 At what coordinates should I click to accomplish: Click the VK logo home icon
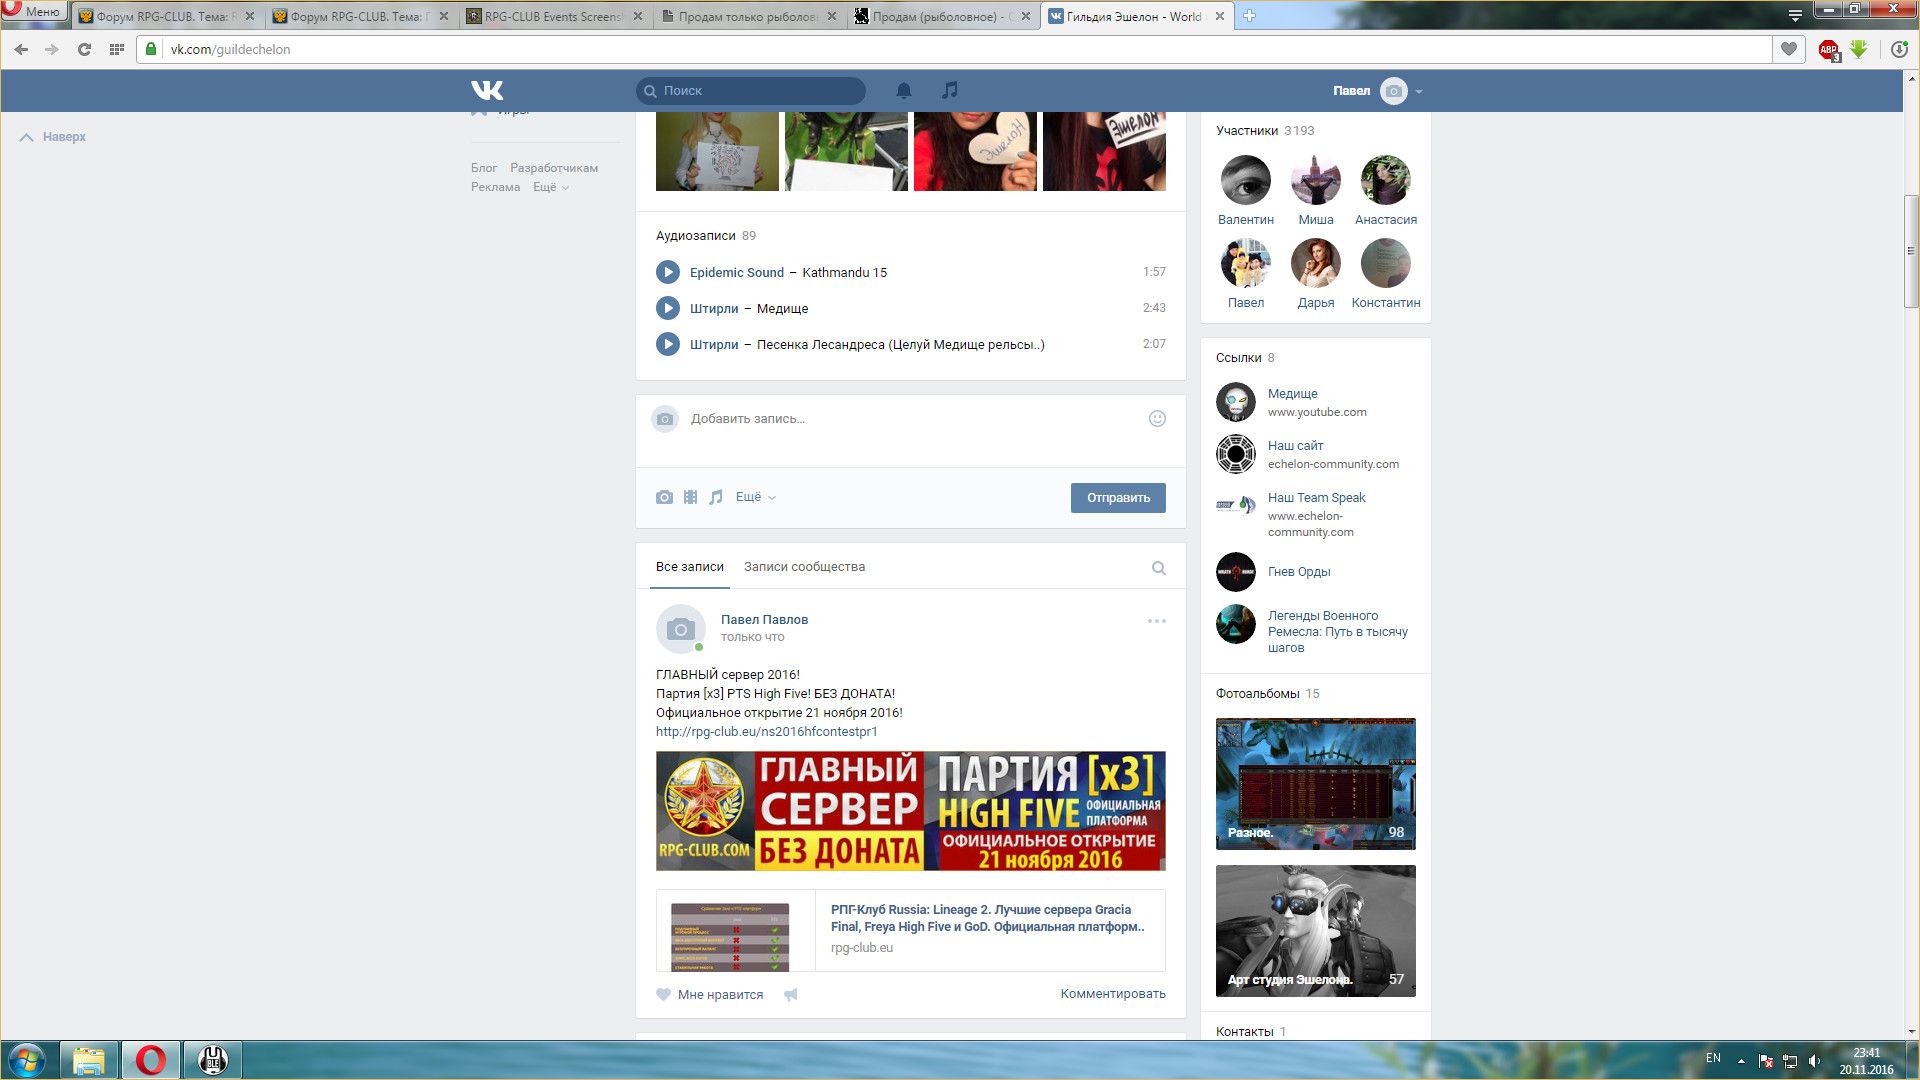[x=487, y=90]
